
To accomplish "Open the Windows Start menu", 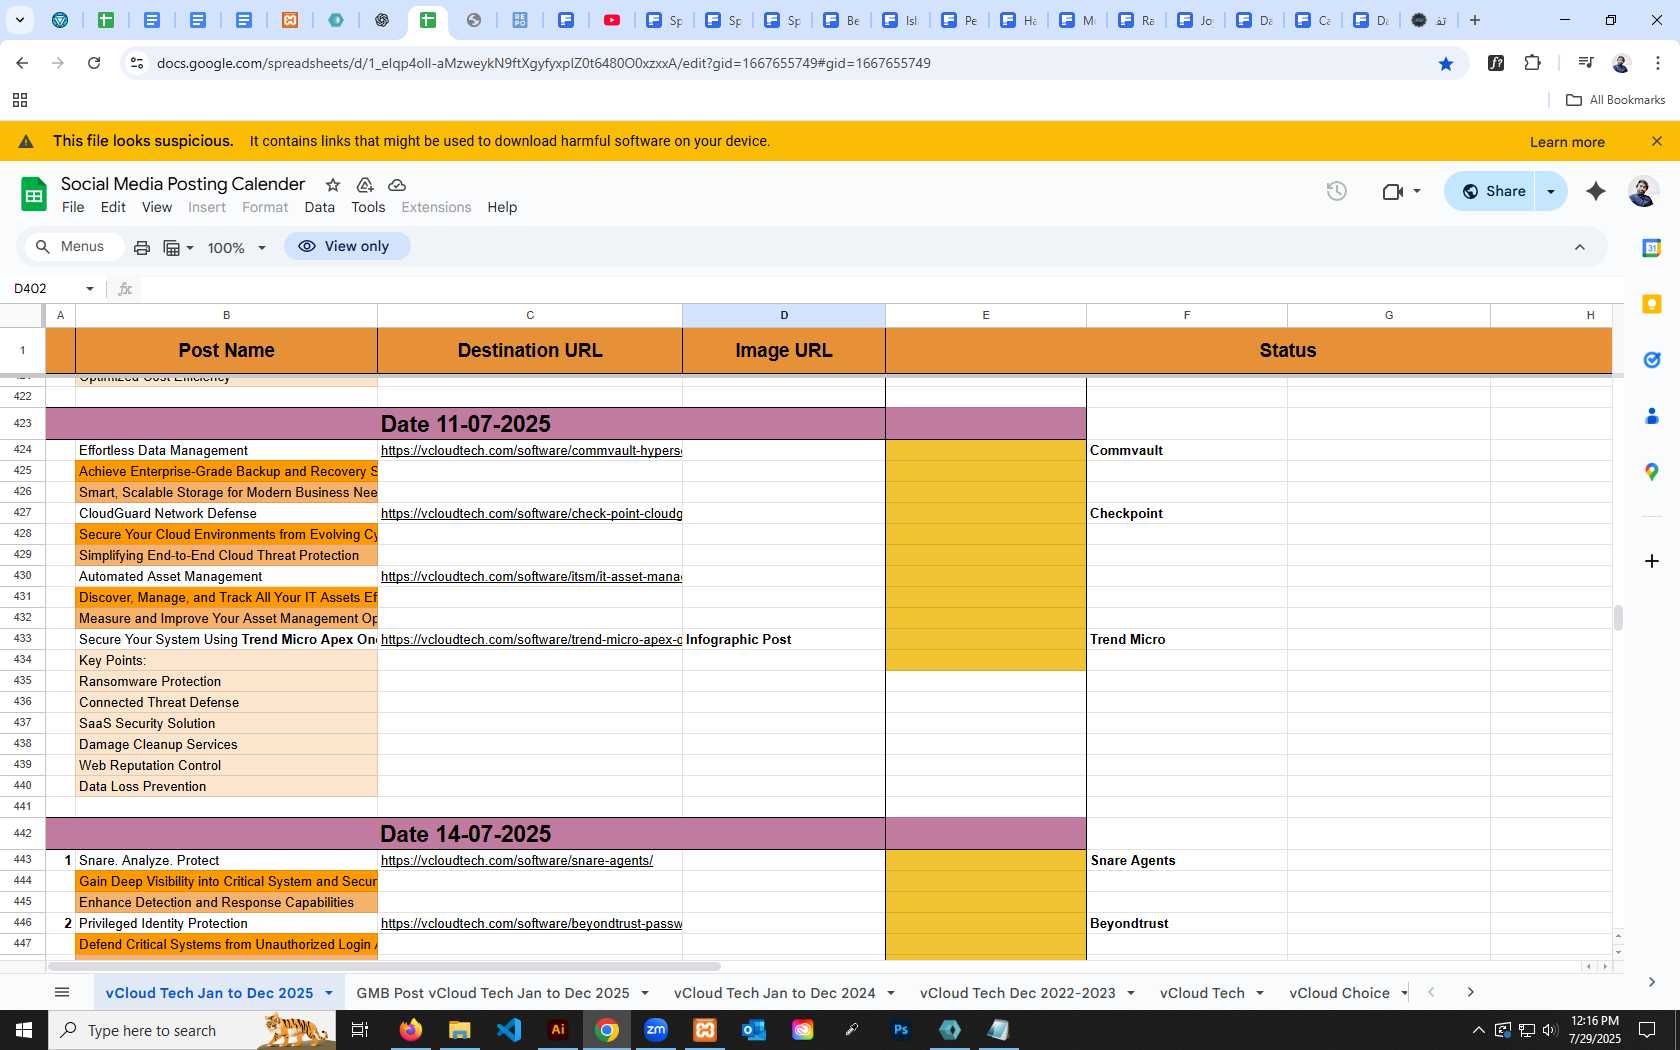I will [24, 1030].
